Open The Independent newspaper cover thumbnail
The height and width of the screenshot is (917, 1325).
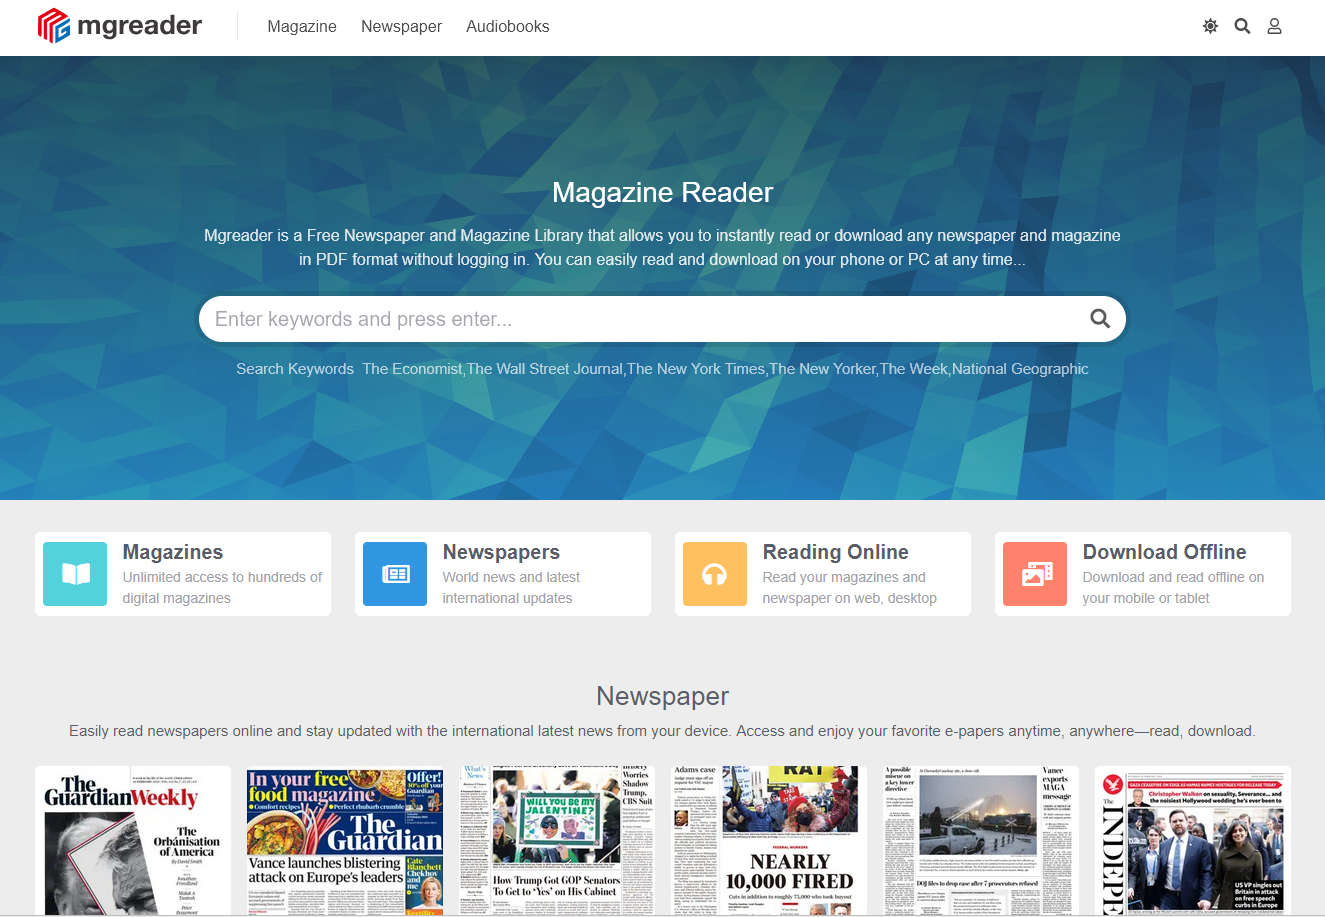tap(1193, 840)
